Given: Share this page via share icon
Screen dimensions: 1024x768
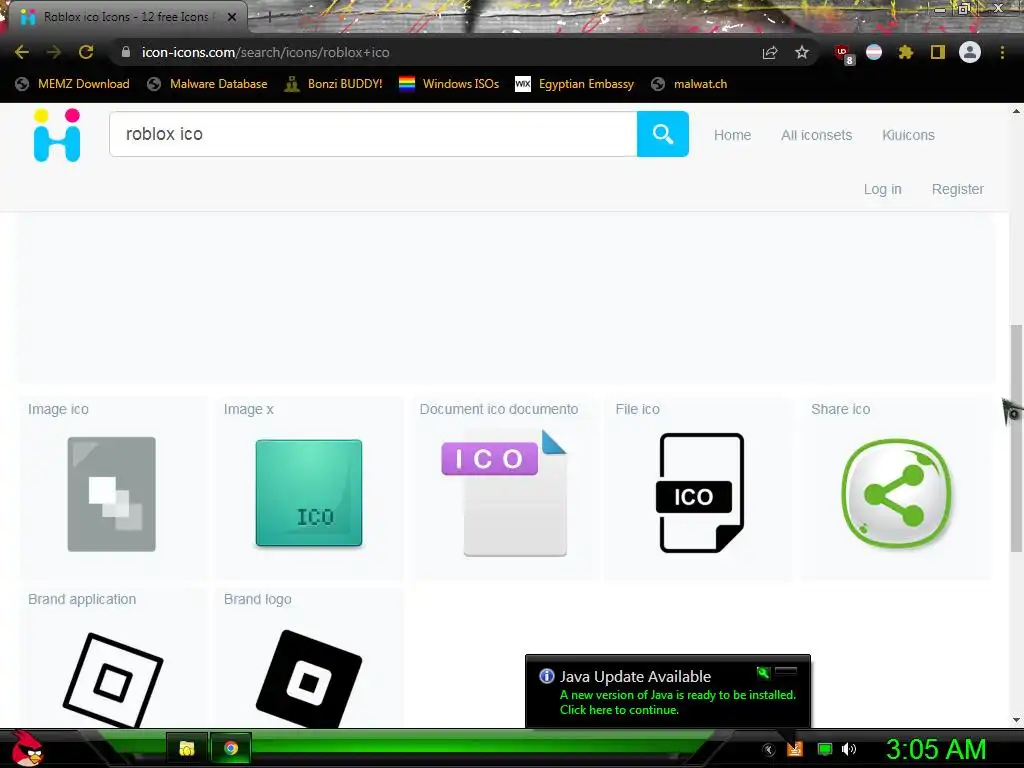Looking at the screenshot, I should point(770,52).
